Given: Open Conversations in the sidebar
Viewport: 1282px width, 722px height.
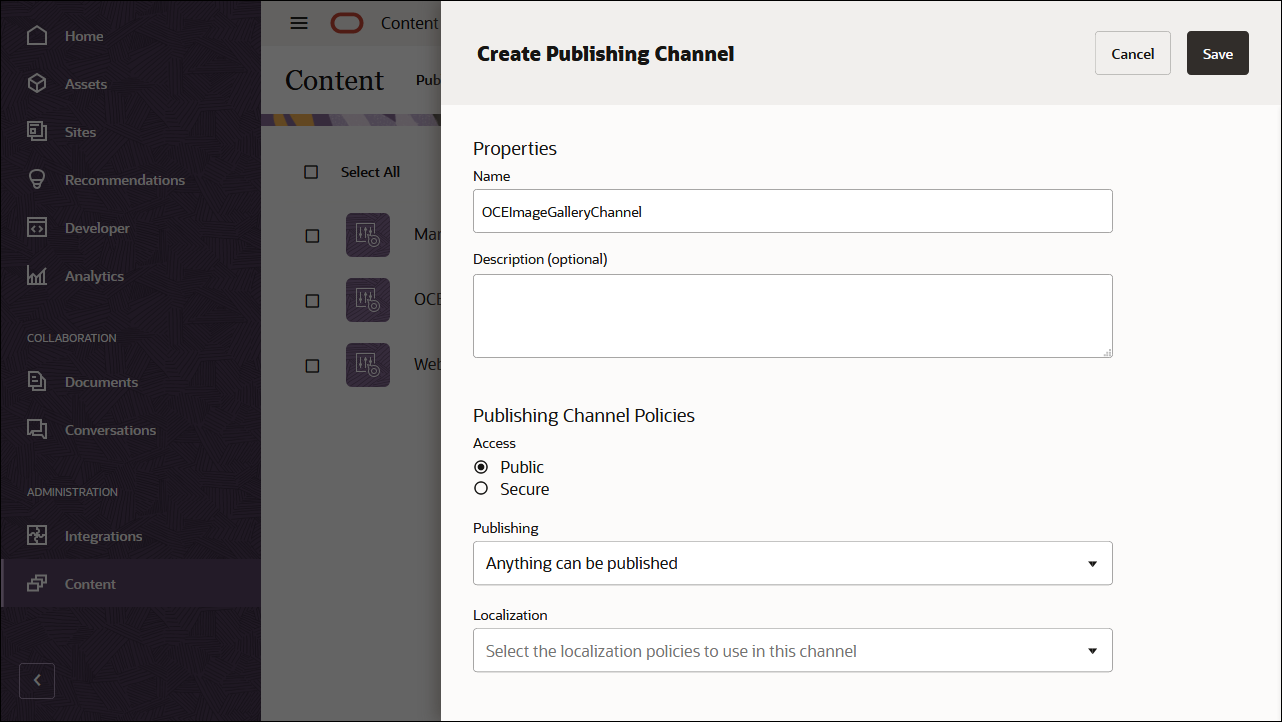Looking at the screenshot, I should (x=110, y=429).
